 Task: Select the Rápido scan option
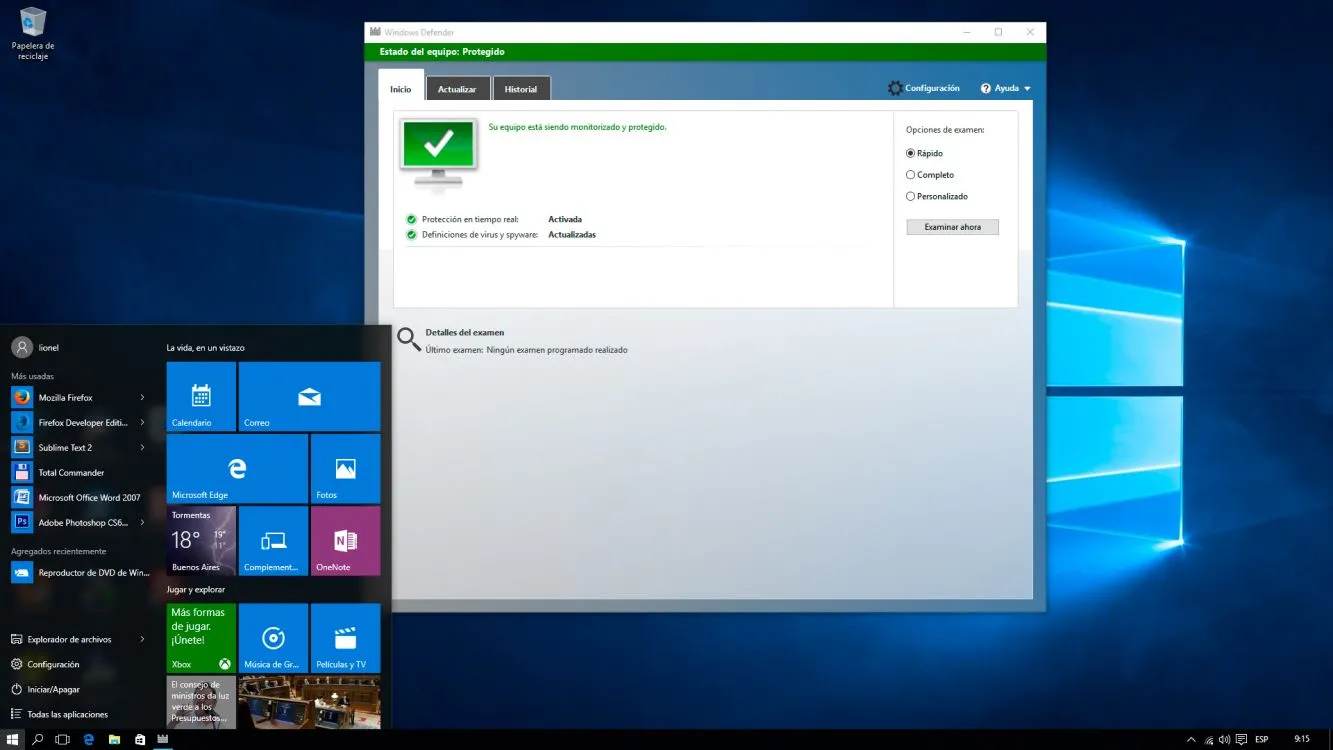(x=910, y=153)
